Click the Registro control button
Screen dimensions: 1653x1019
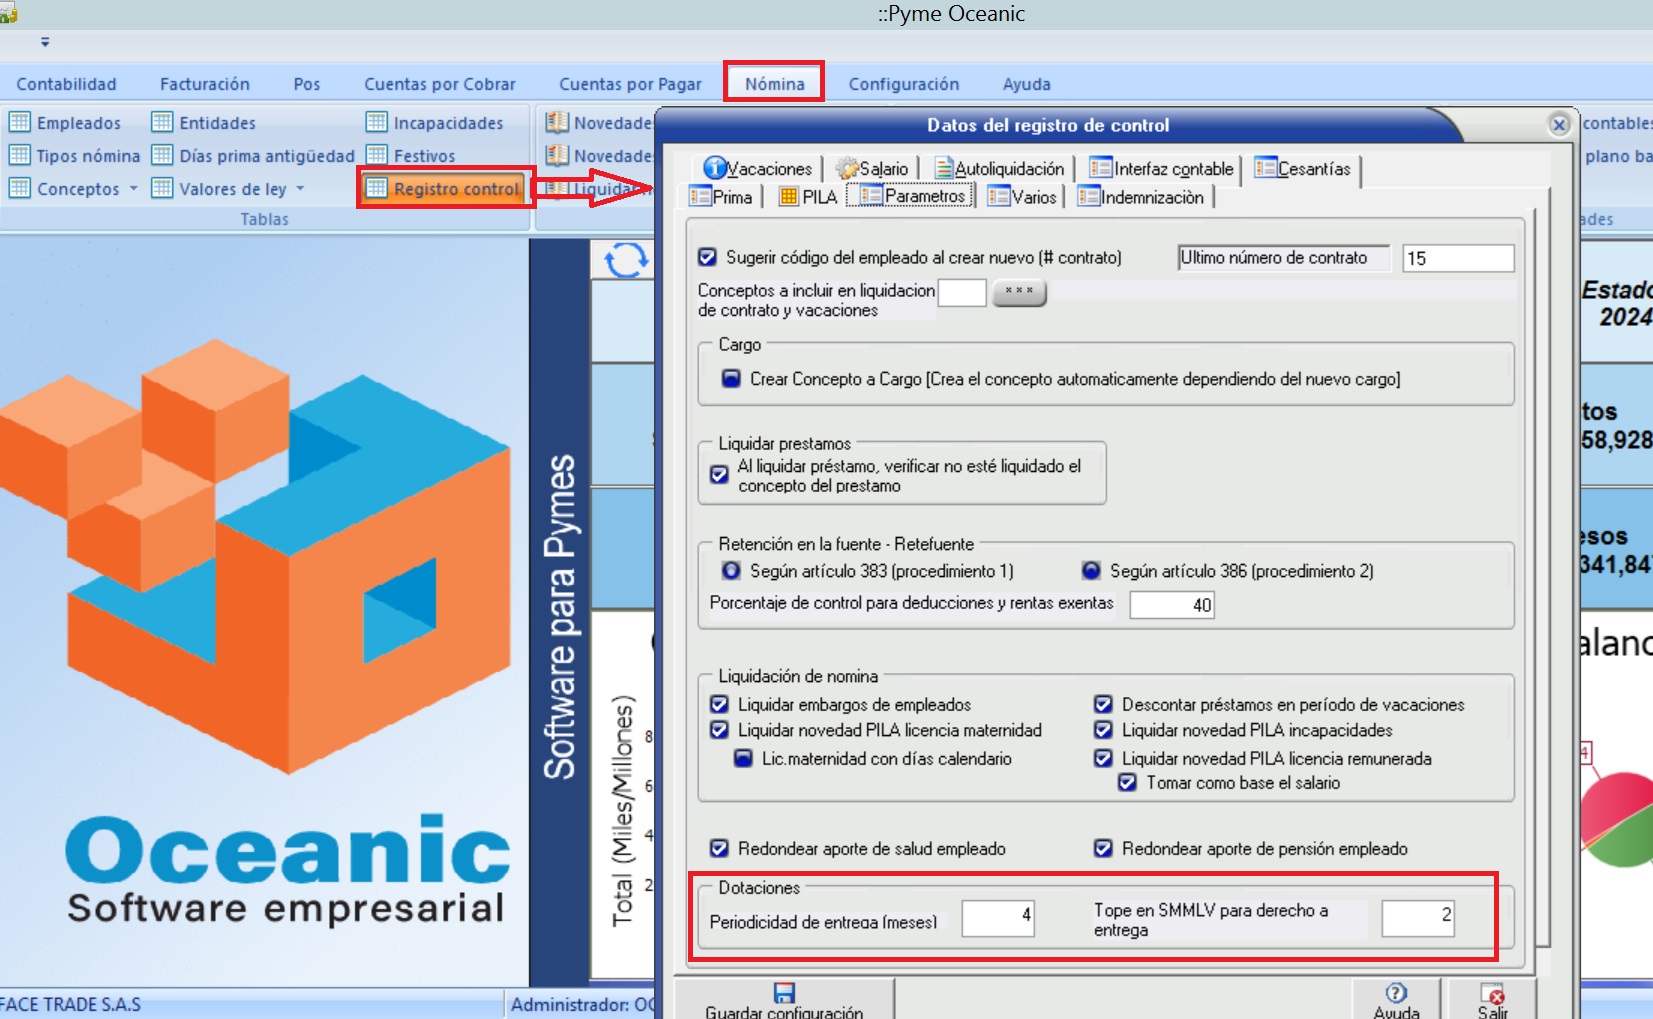click(x=445, y=188)
